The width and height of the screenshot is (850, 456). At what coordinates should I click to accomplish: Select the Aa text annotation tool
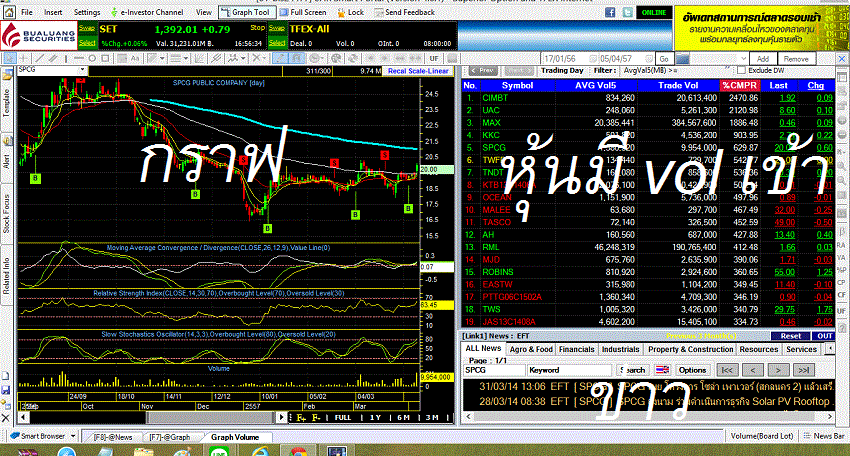[x=134, y=58]
